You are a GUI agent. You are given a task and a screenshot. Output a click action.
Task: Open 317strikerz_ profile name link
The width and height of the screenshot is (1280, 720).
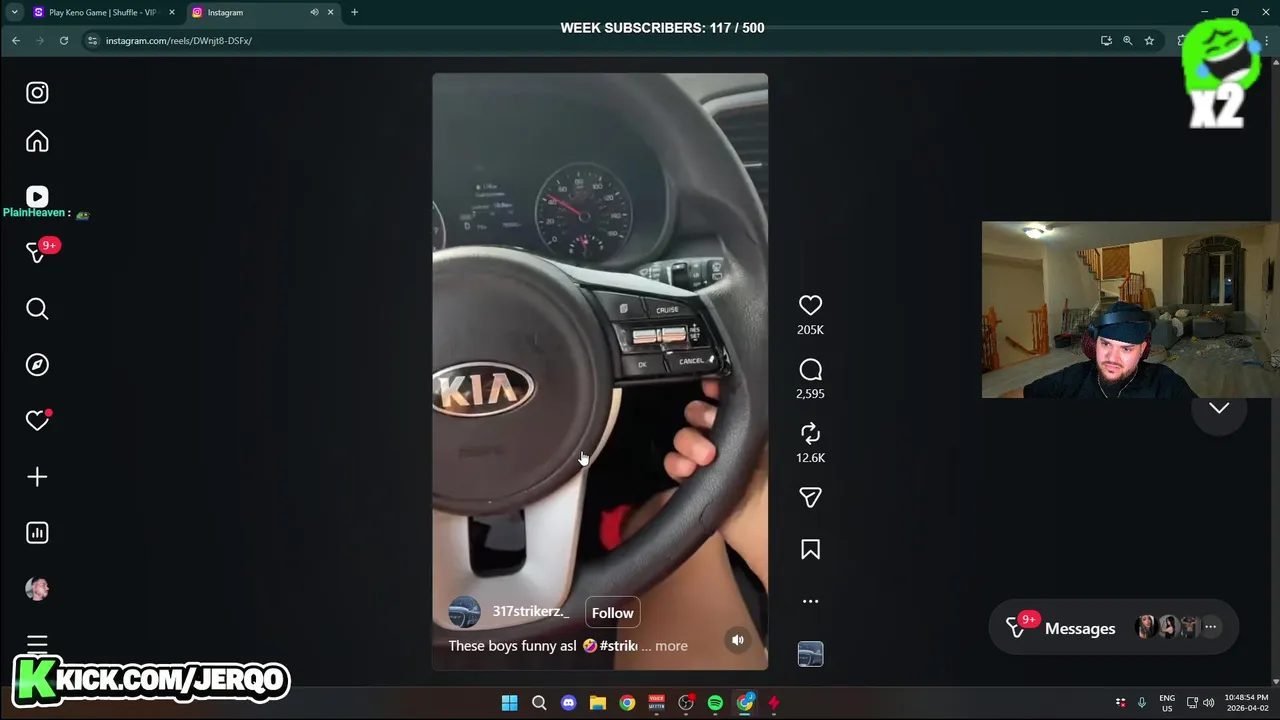(x=530, y=611)
